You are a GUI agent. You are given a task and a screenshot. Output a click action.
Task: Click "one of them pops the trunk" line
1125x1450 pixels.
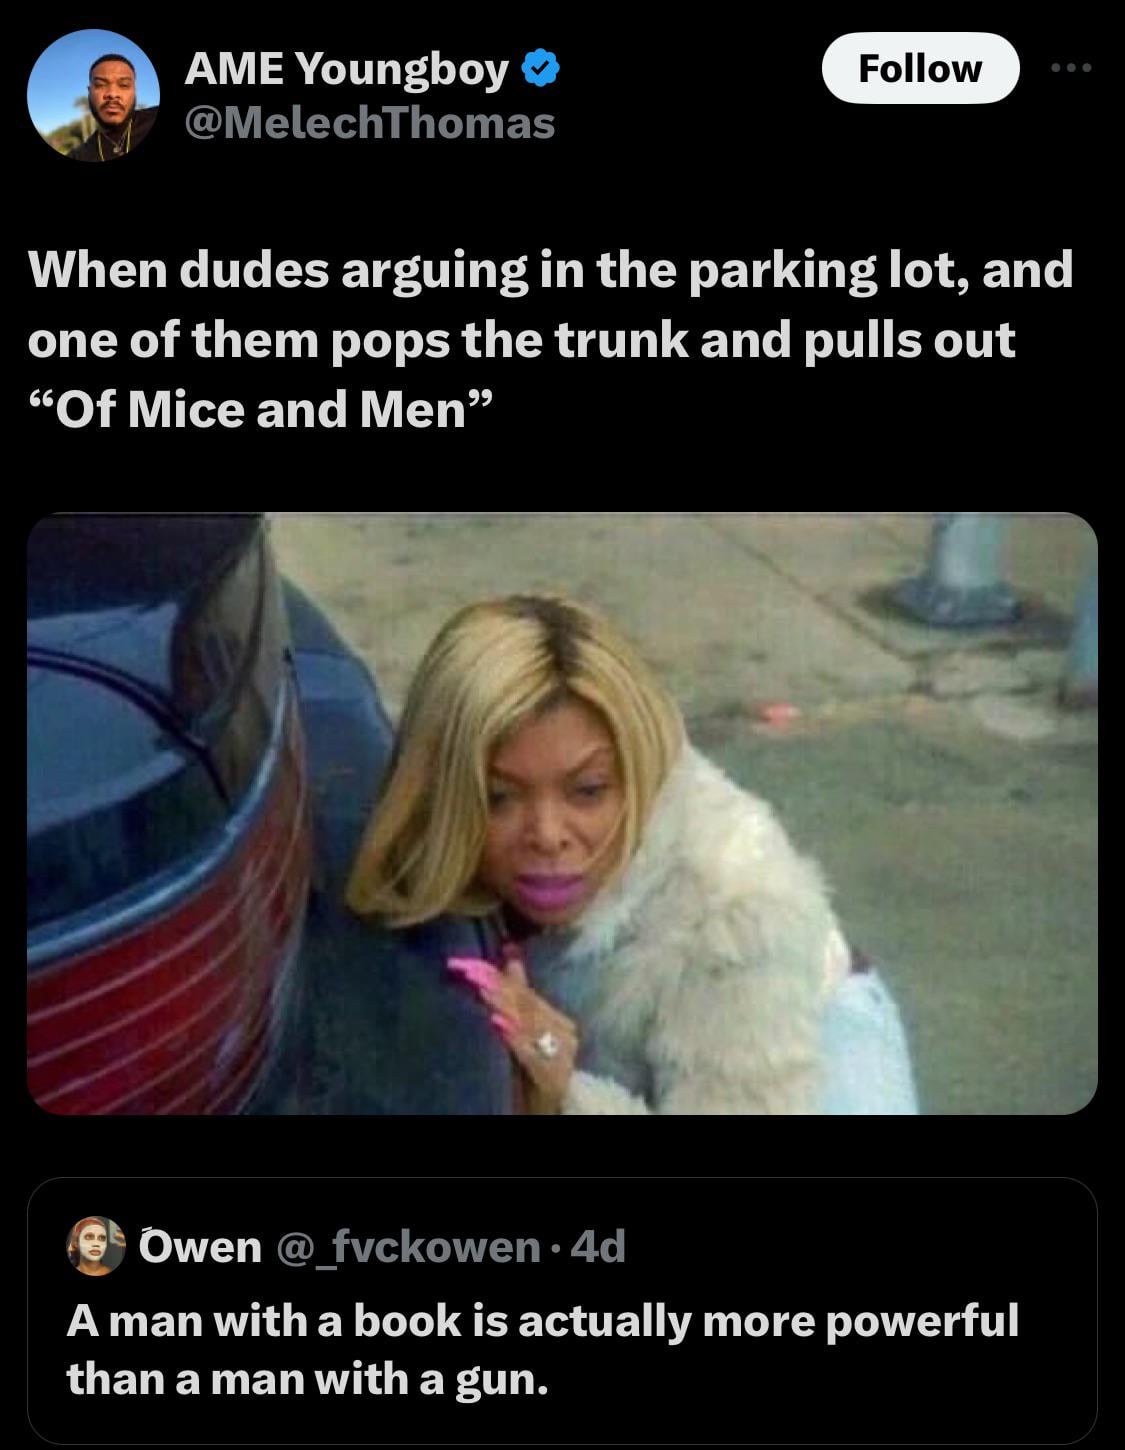coord(521,340)
